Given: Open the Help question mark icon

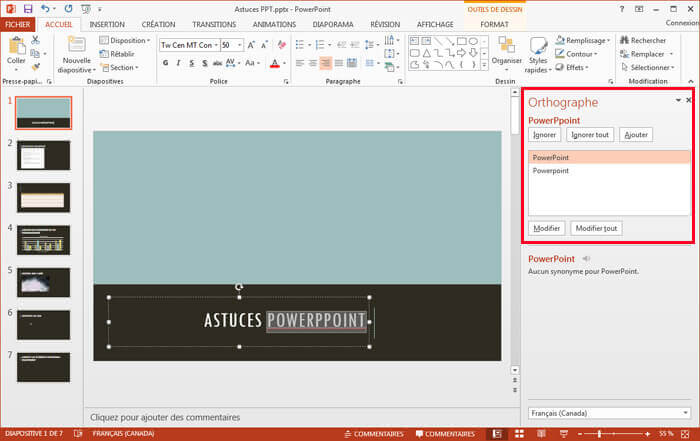Looking at the screenshot, I should pyautogui.click(x=621, y=9).
